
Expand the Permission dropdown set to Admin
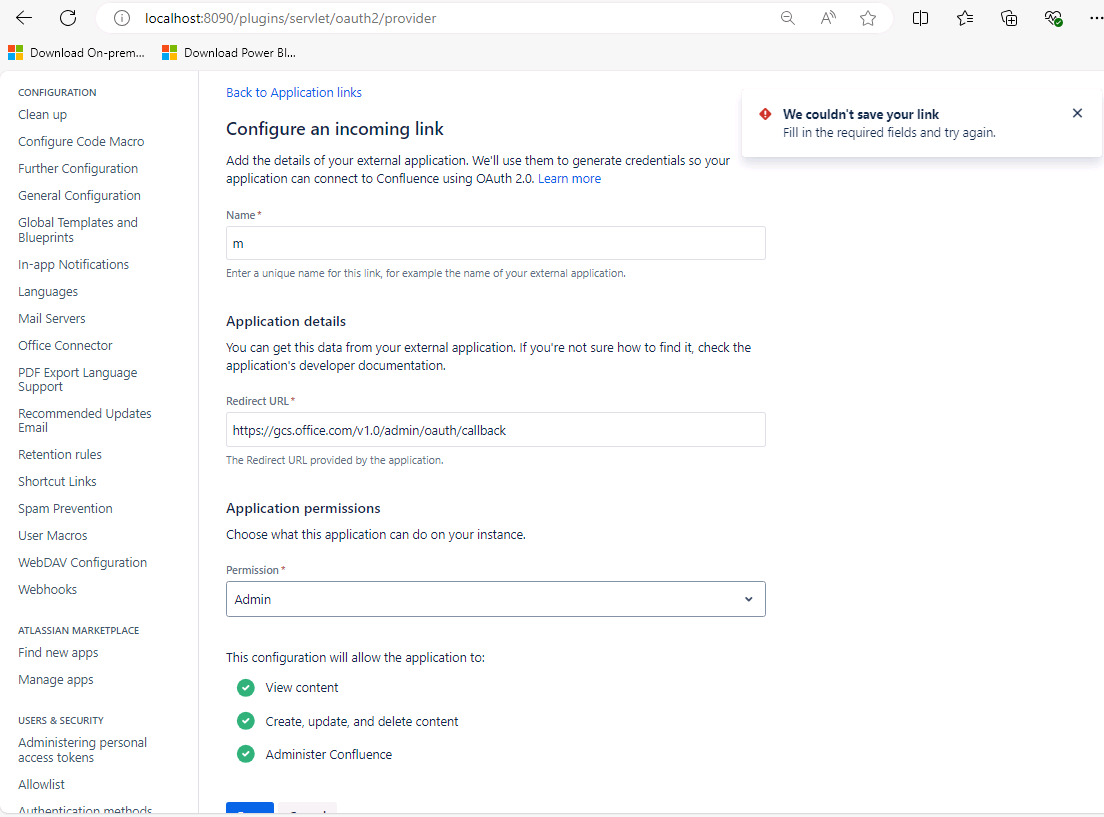(x=496, y=599)
